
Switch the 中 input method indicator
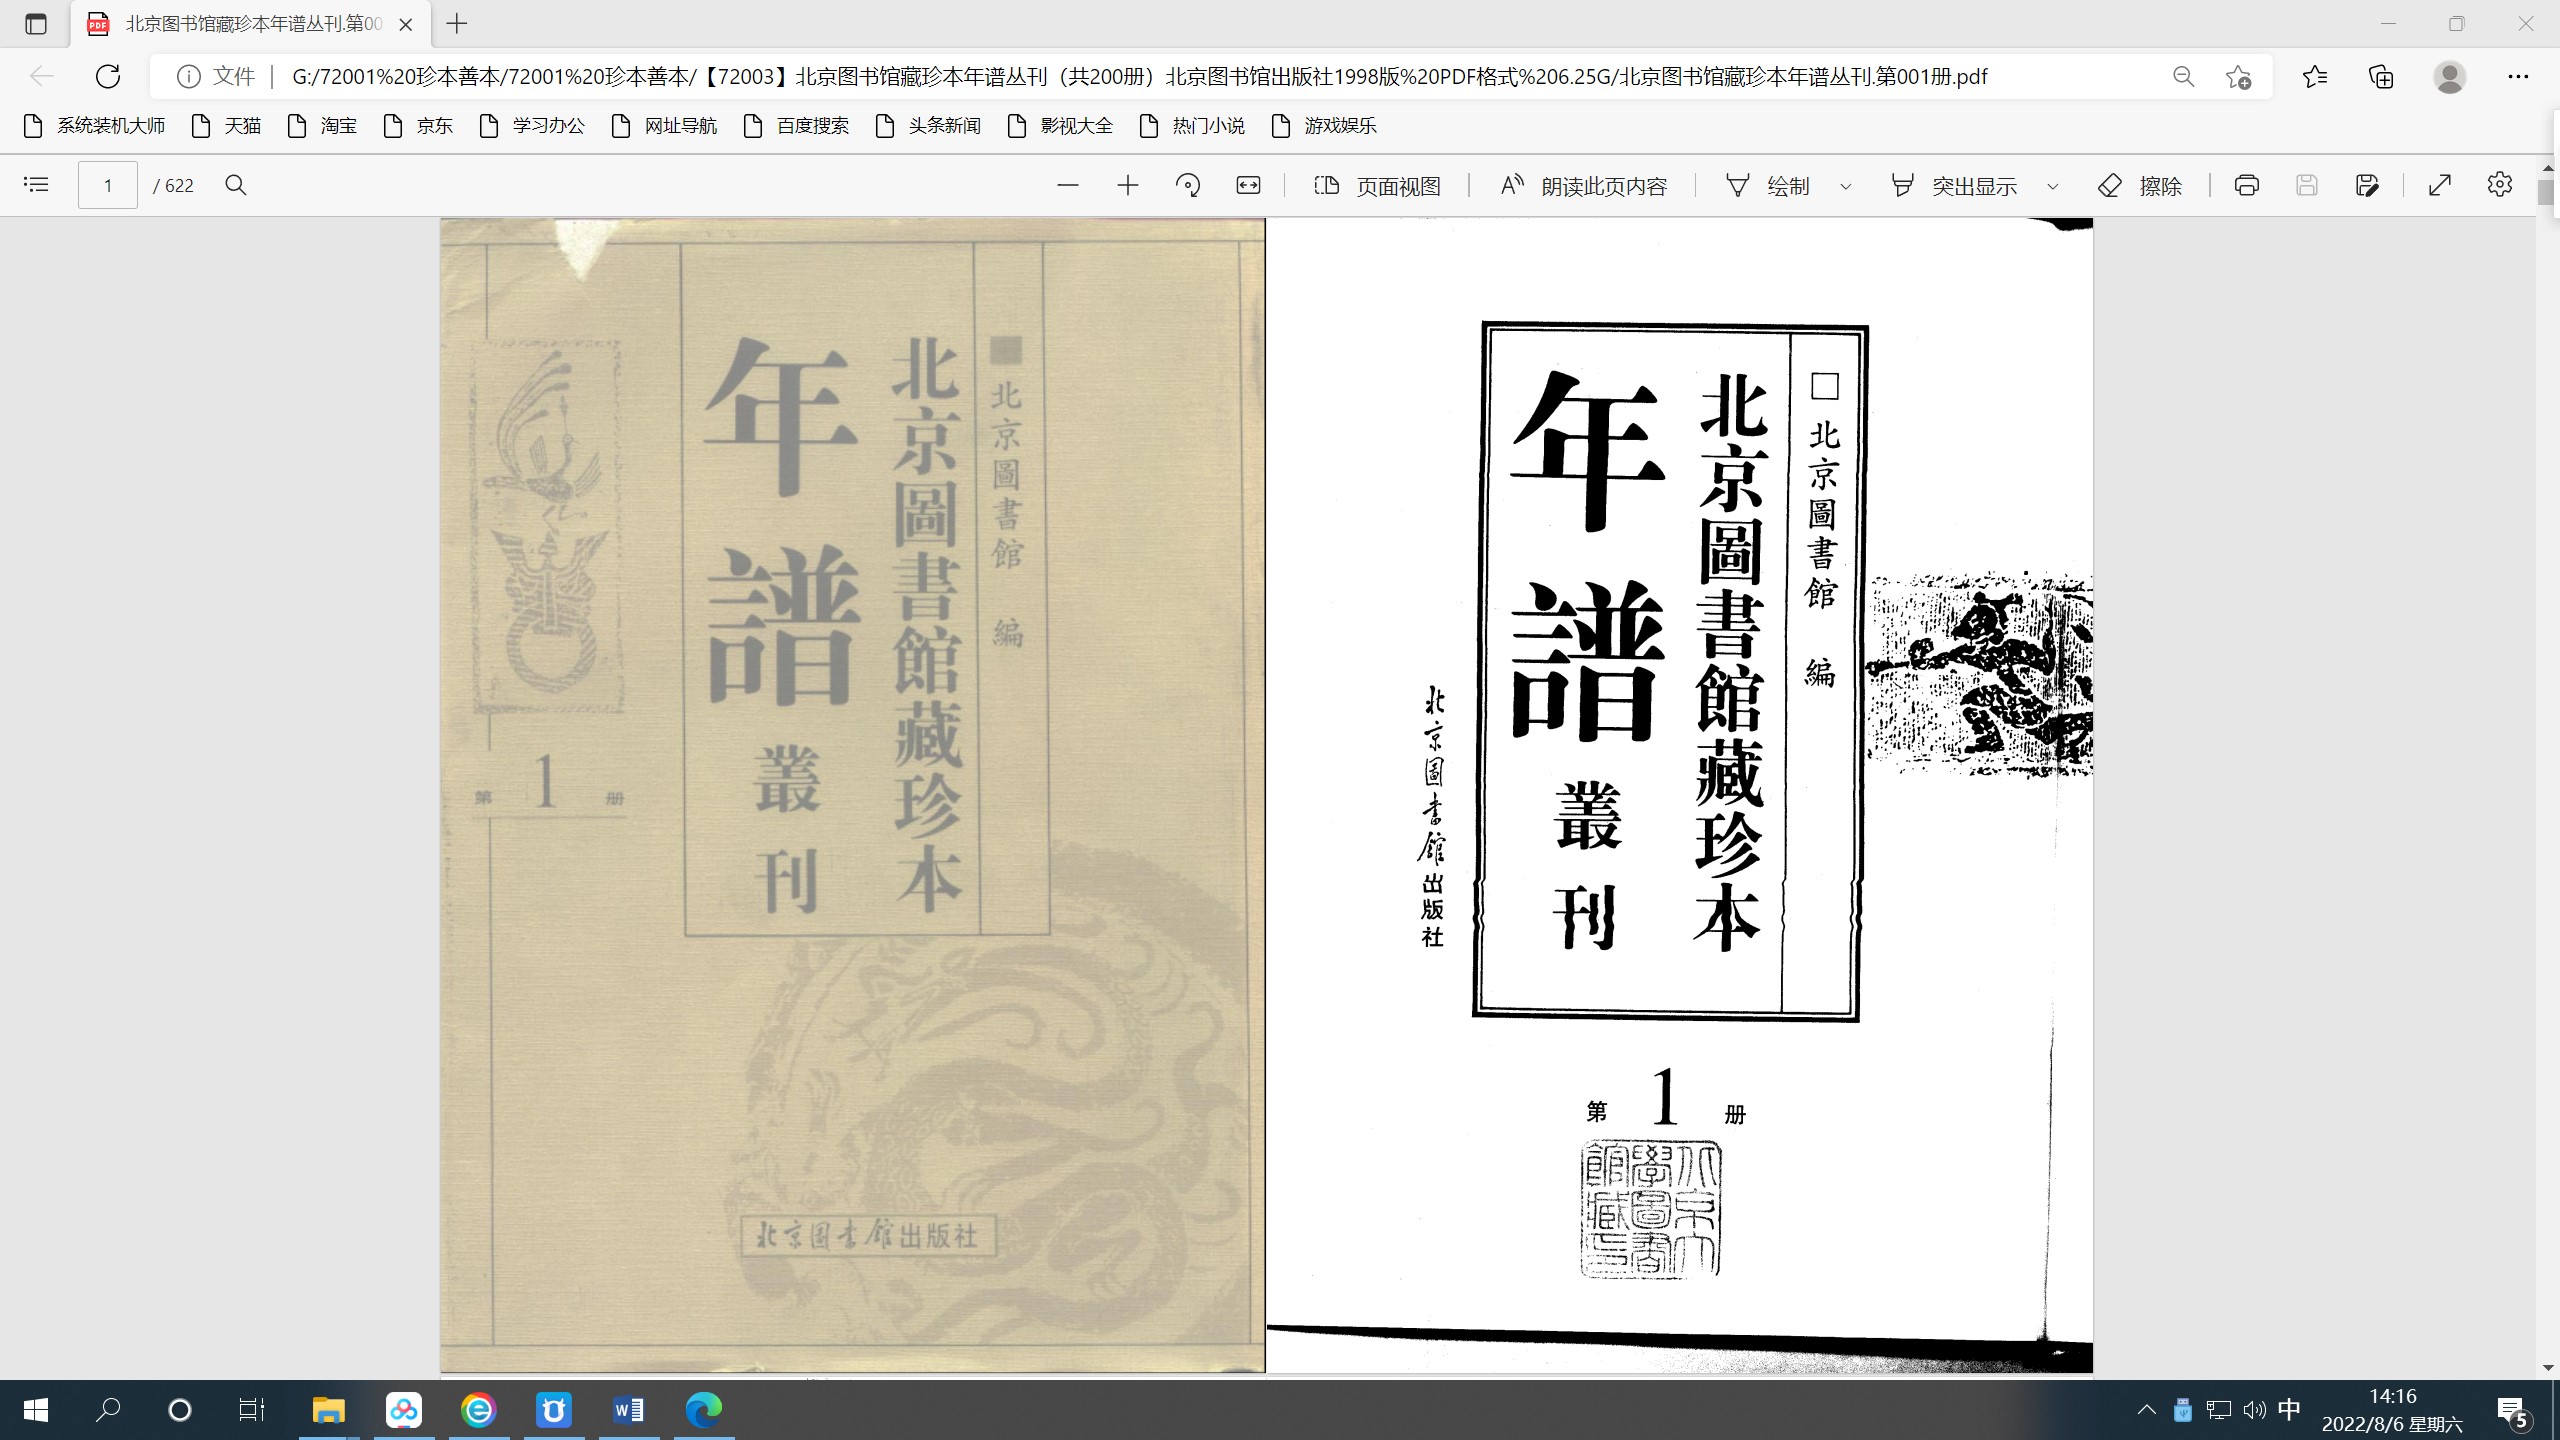point(2289,1410)
